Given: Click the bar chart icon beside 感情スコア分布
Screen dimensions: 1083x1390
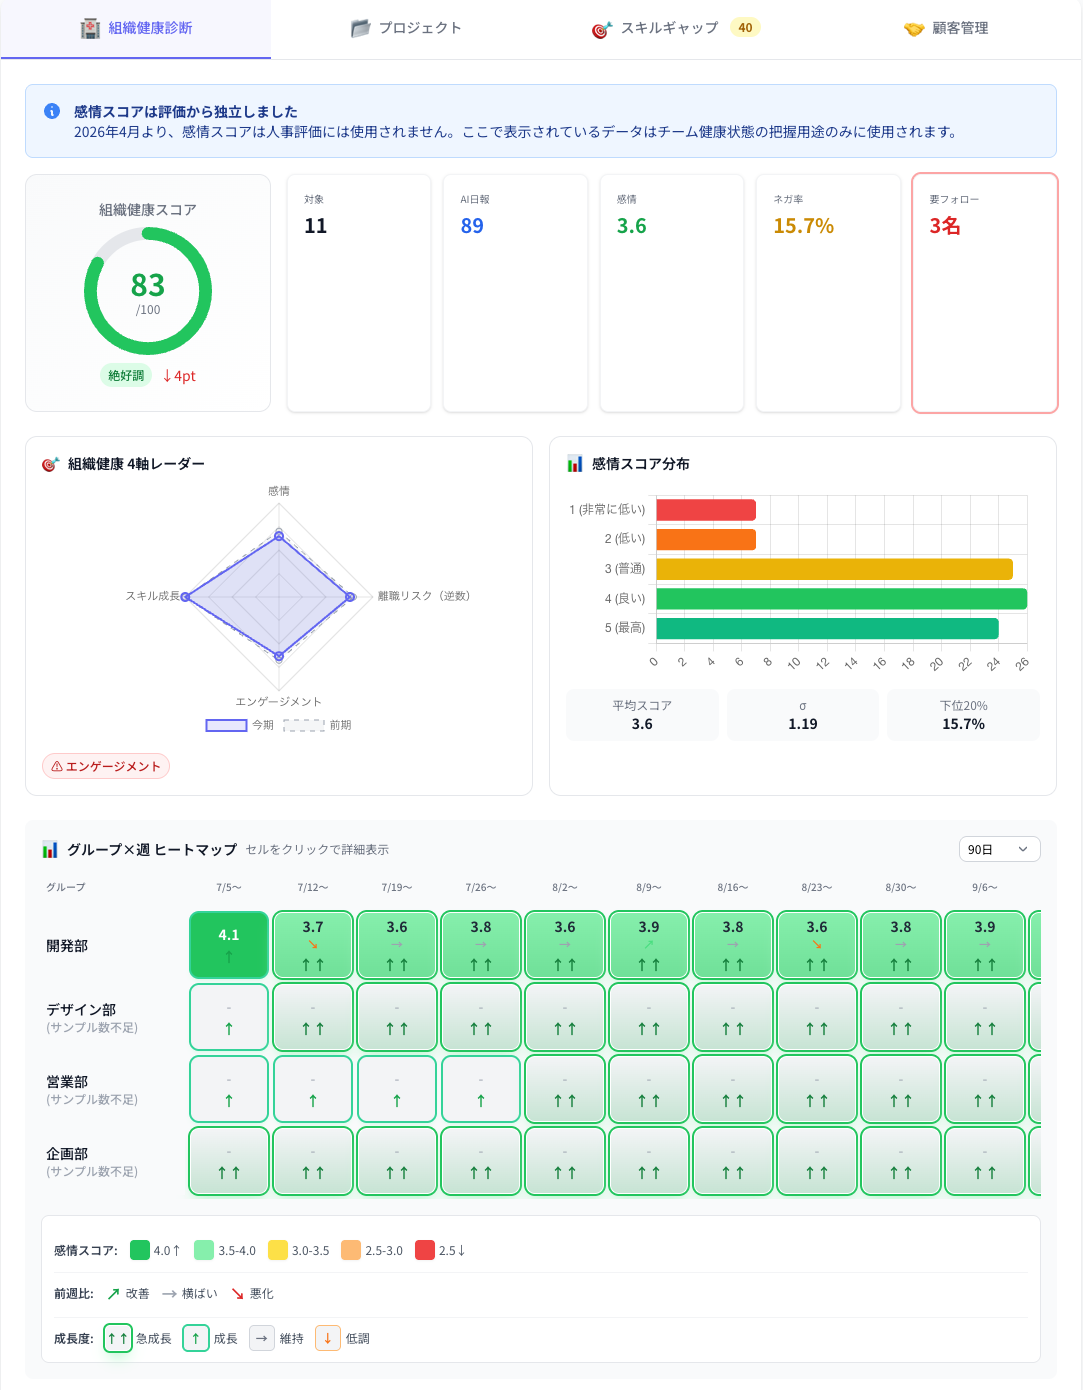Looking at the screenshot, I should 575,464.
